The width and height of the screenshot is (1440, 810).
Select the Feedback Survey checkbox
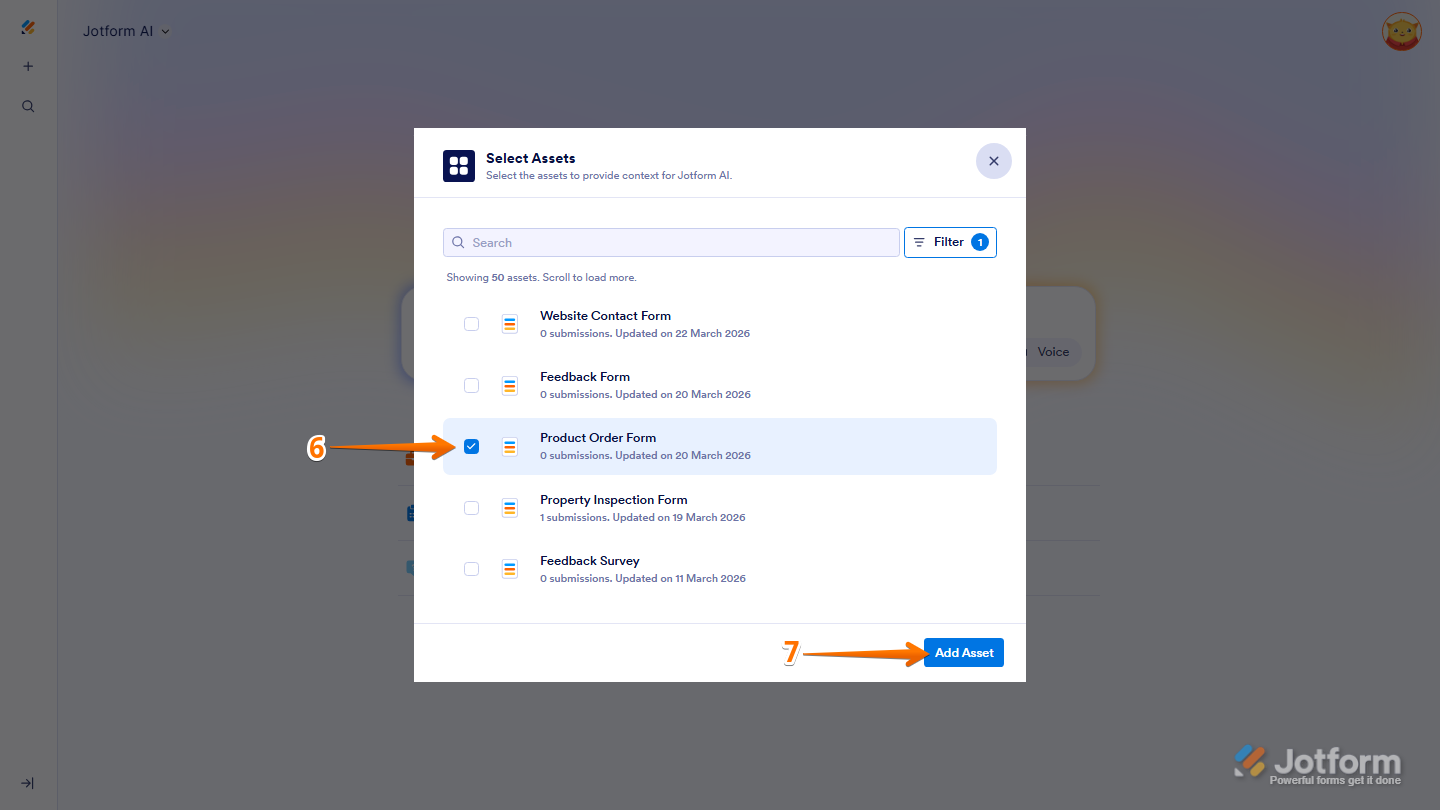pos(471,568)
